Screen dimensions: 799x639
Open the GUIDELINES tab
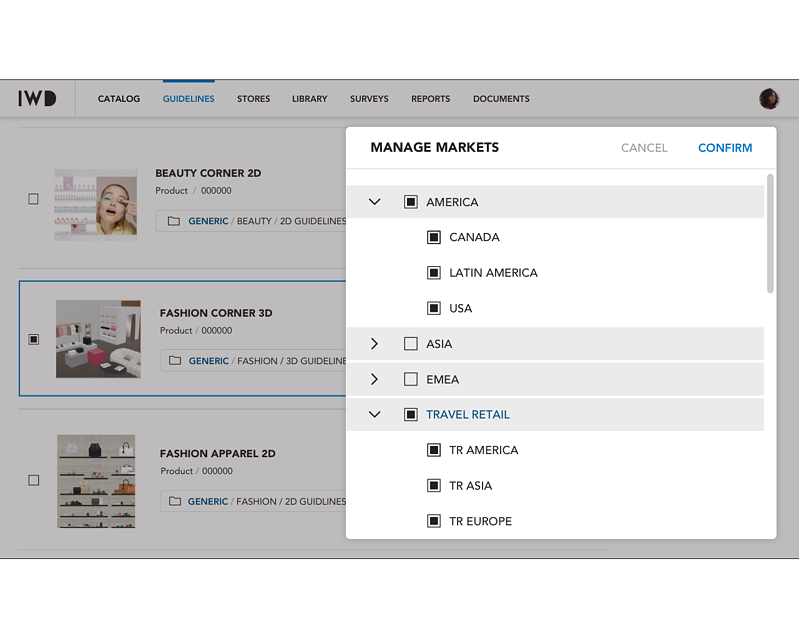click(x=189, y=99)
